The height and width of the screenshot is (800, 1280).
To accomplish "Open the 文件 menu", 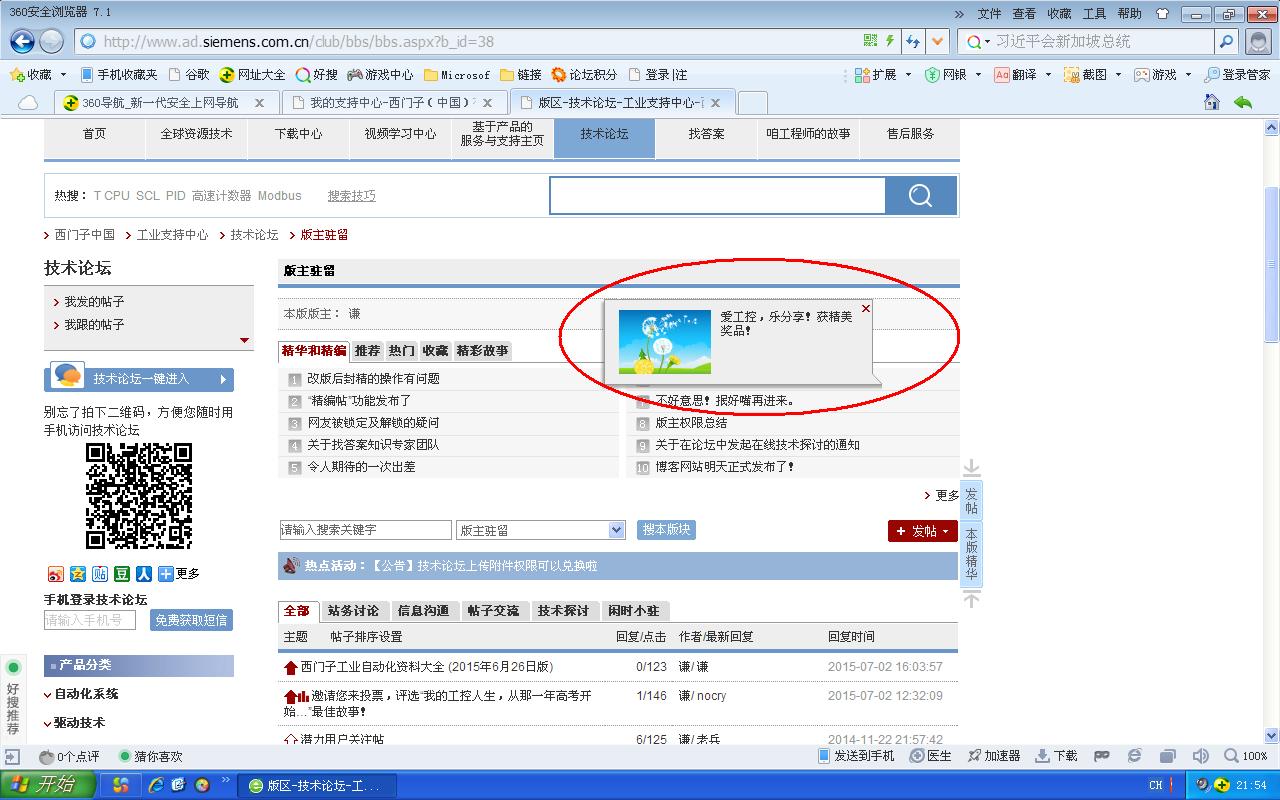I will pyautogui.click(x=989, y=14).
